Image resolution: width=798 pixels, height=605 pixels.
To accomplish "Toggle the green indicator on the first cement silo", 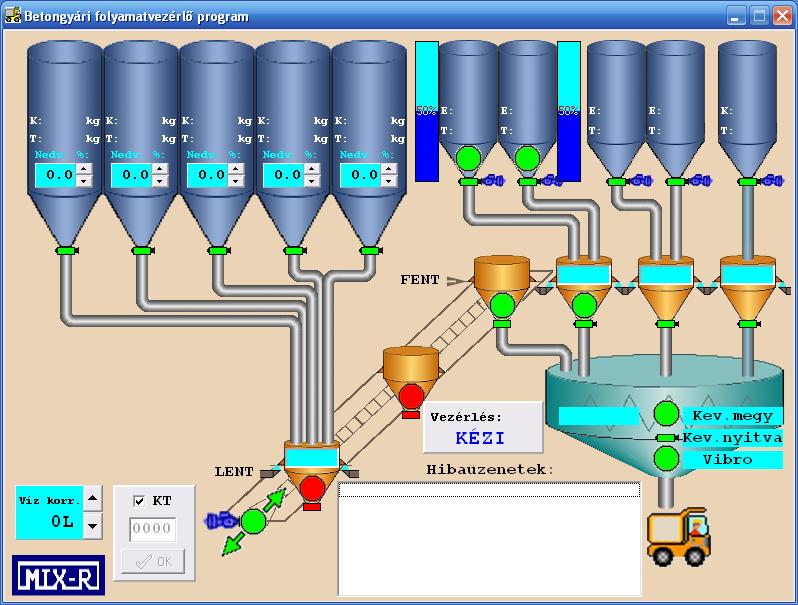I will (468, 158).
